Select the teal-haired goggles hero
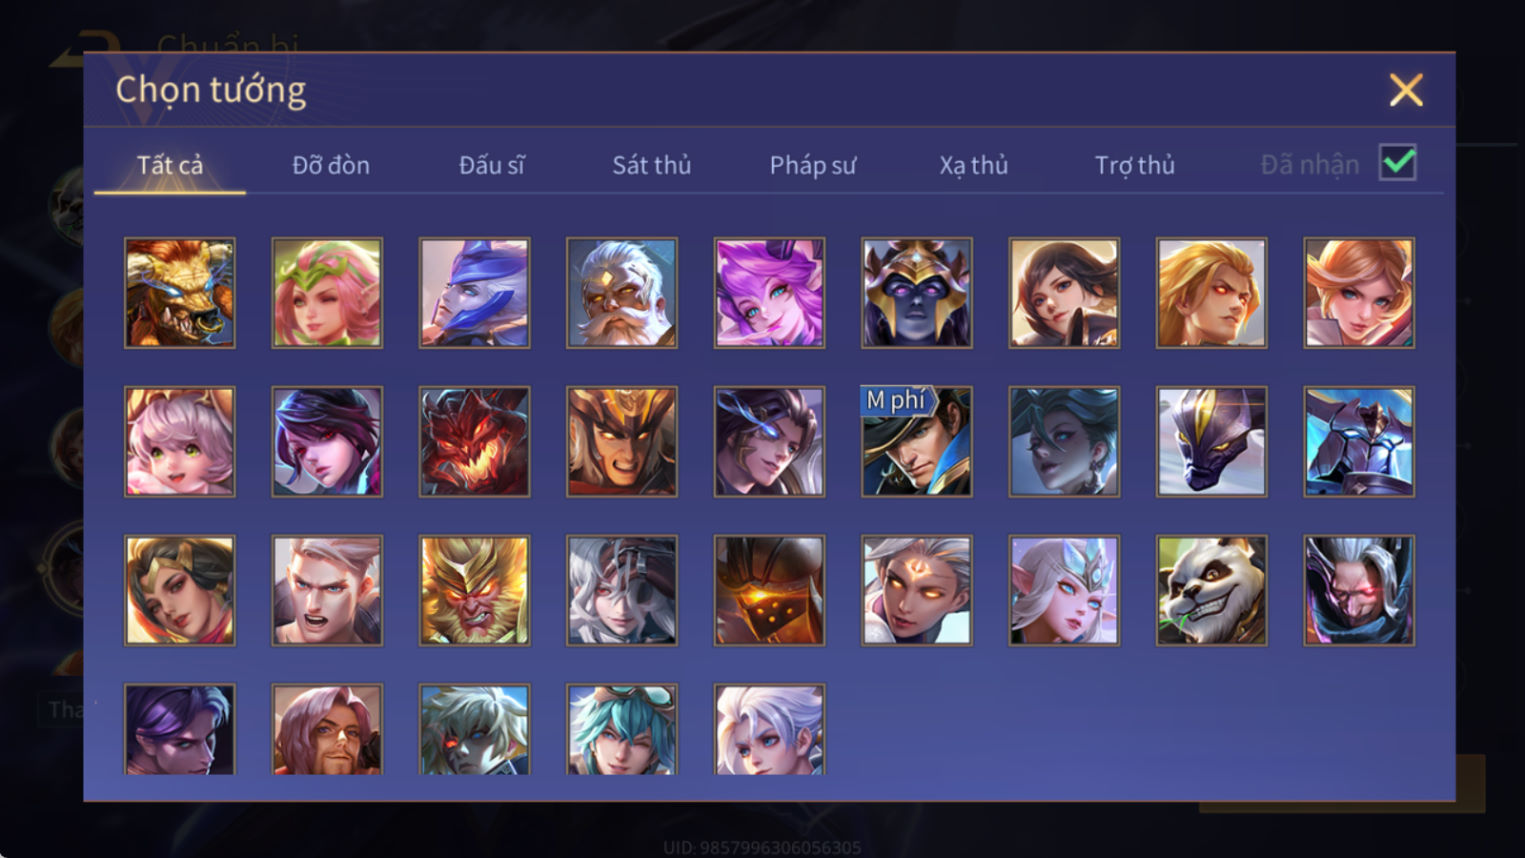This screenshot has height=858, width=1525. click(621, 730)
